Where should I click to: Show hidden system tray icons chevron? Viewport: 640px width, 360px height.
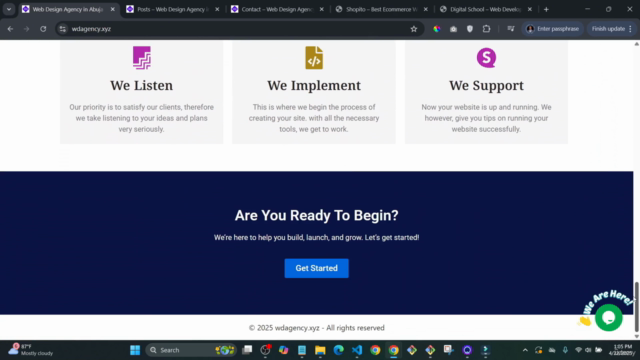coord(525,350)
